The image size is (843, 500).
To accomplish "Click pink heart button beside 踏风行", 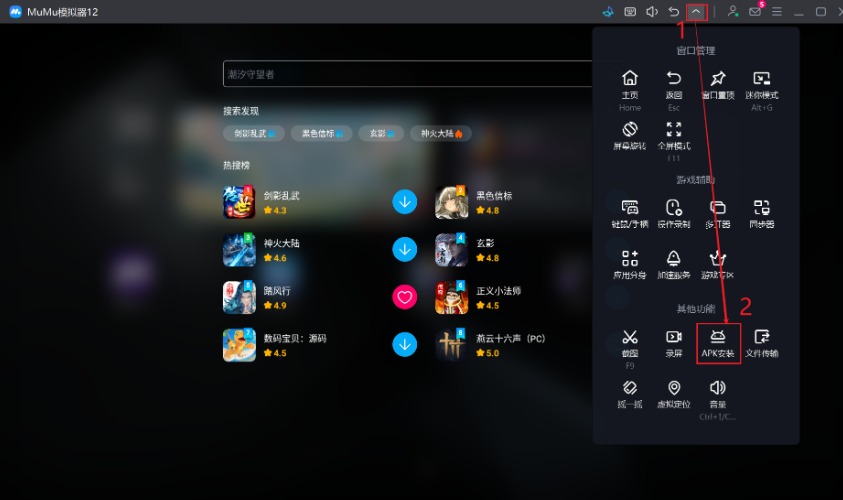I will 404,297.
